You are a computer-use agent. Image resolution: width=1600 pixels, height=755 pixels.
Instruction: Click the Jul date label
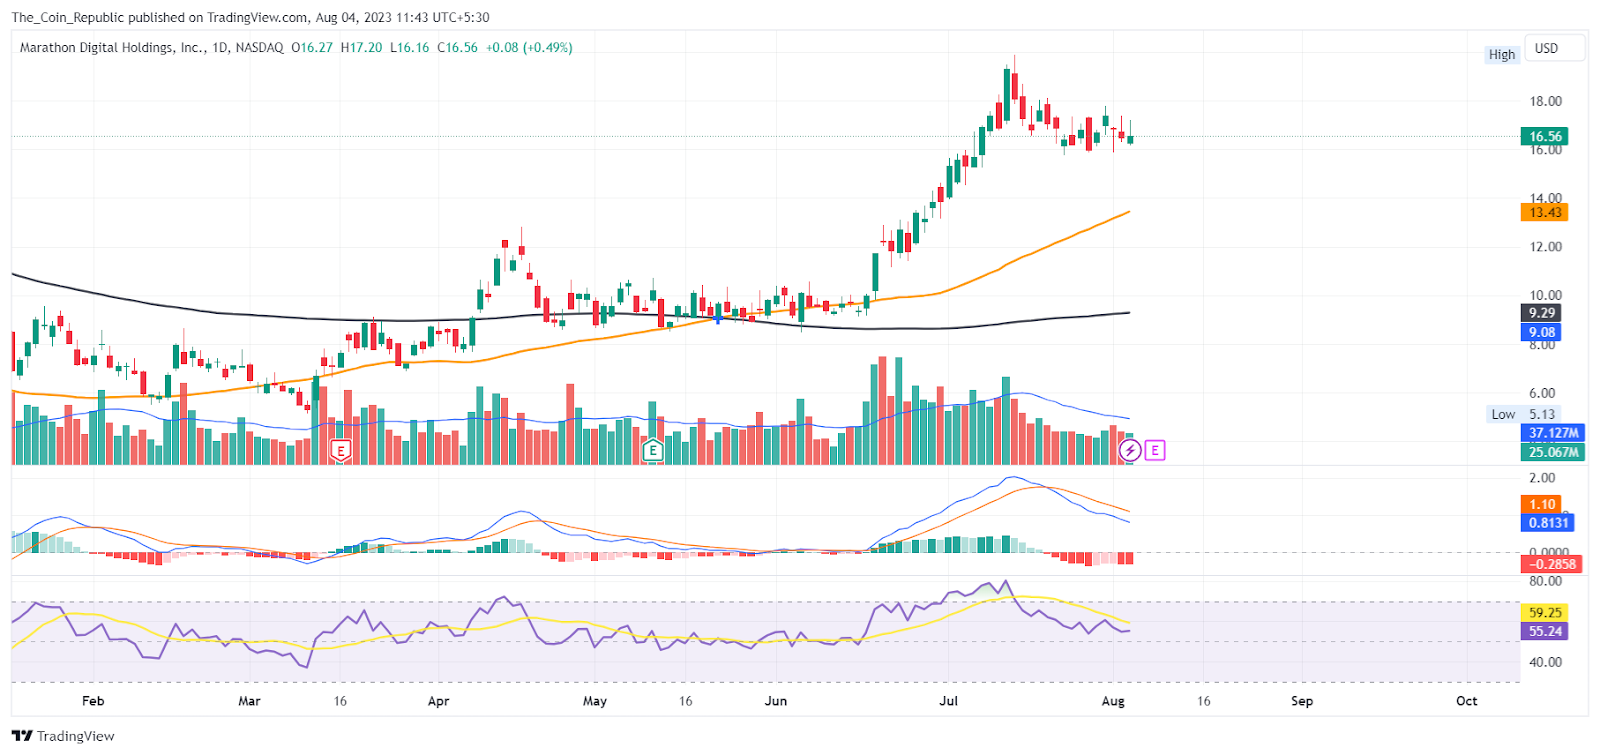point(949,701)
